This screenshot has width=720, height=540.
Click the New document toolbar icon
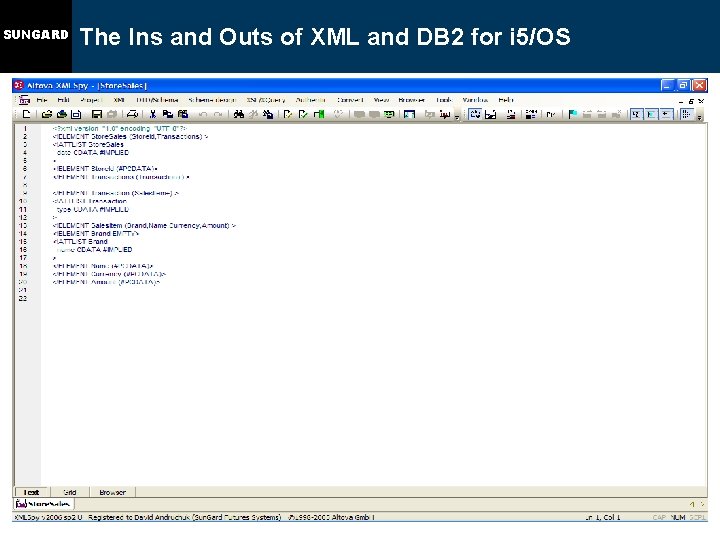point(27,114)
